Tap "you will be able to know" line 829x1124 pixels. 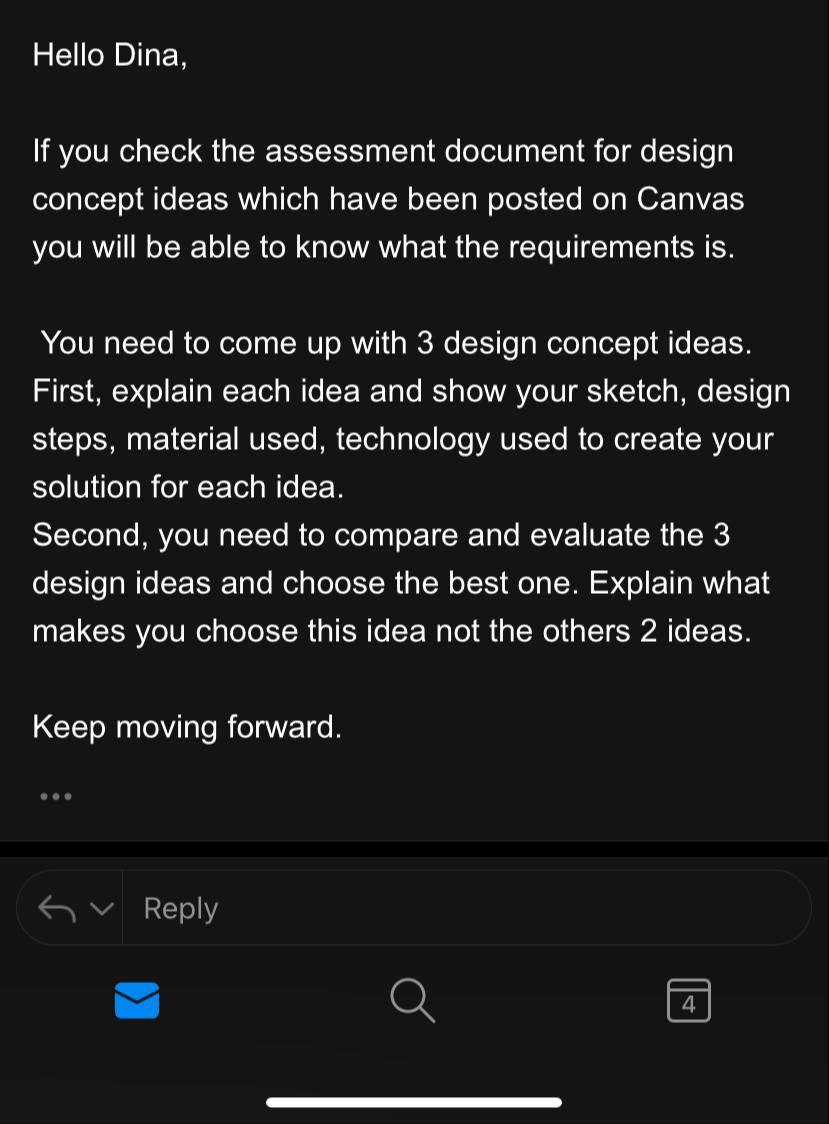(384, 247)
